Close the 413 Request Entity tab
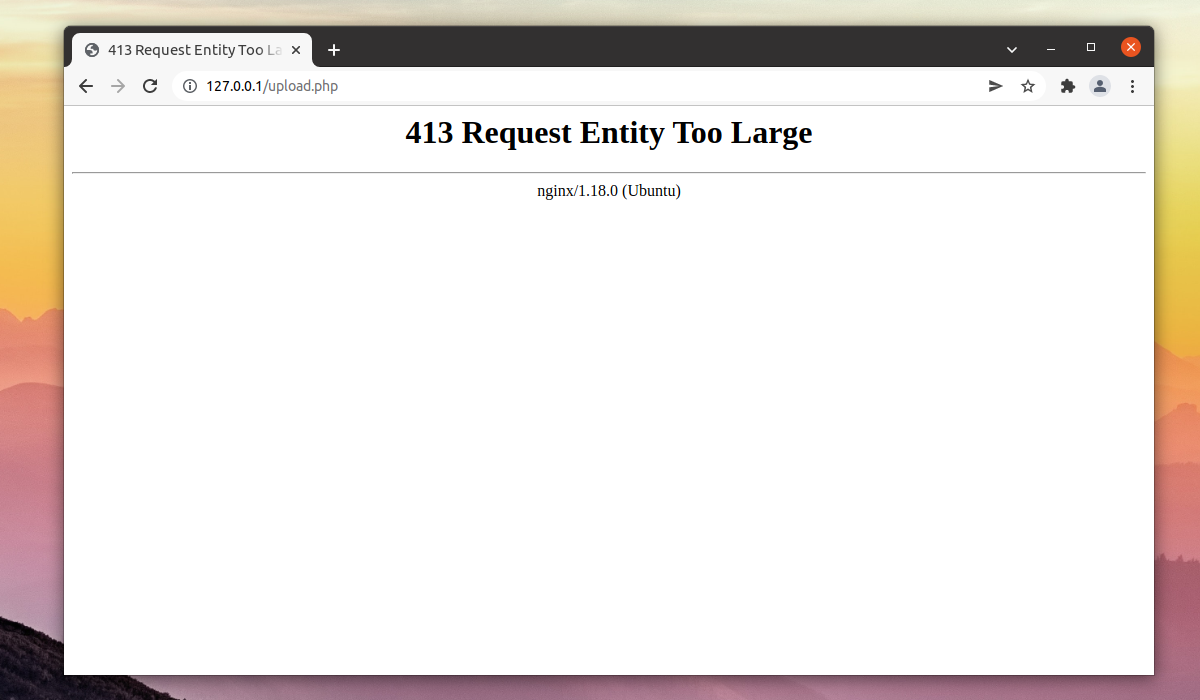The image size is (1200, 700). click(296, 50)
